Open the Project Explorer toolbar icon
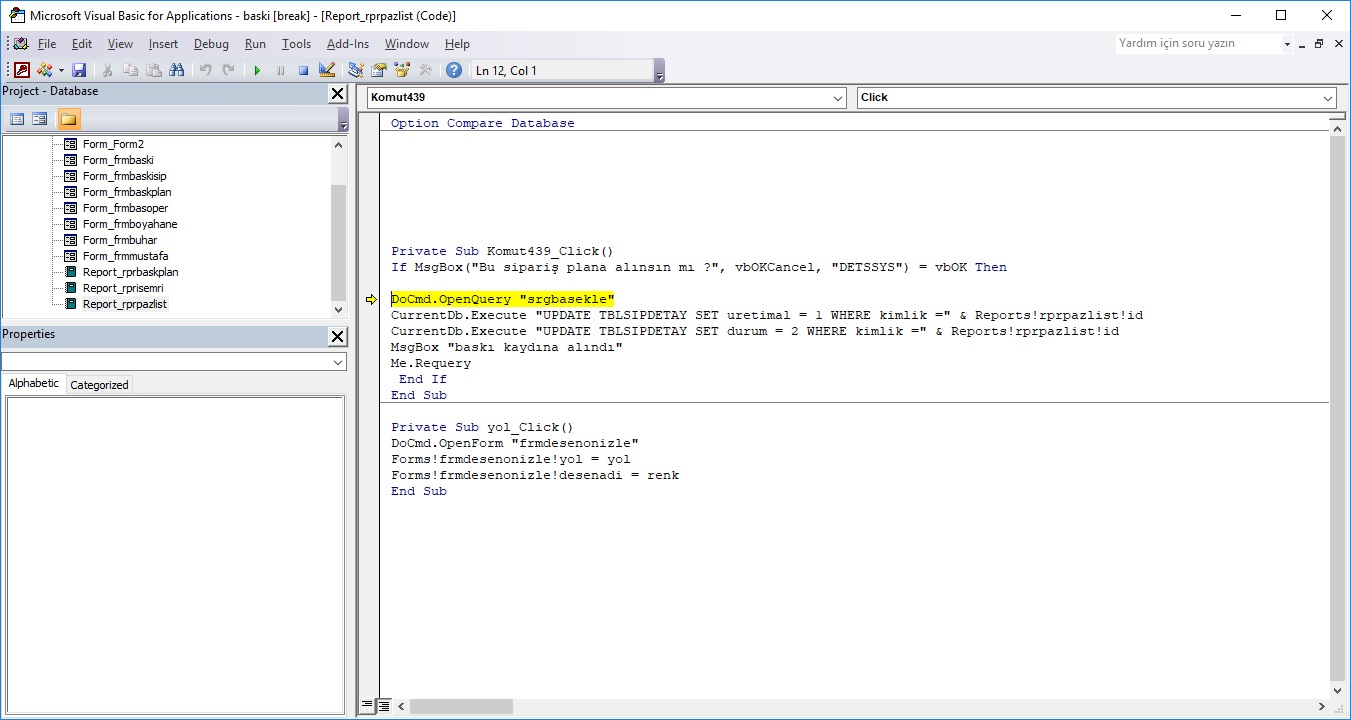 coord(356,70)
